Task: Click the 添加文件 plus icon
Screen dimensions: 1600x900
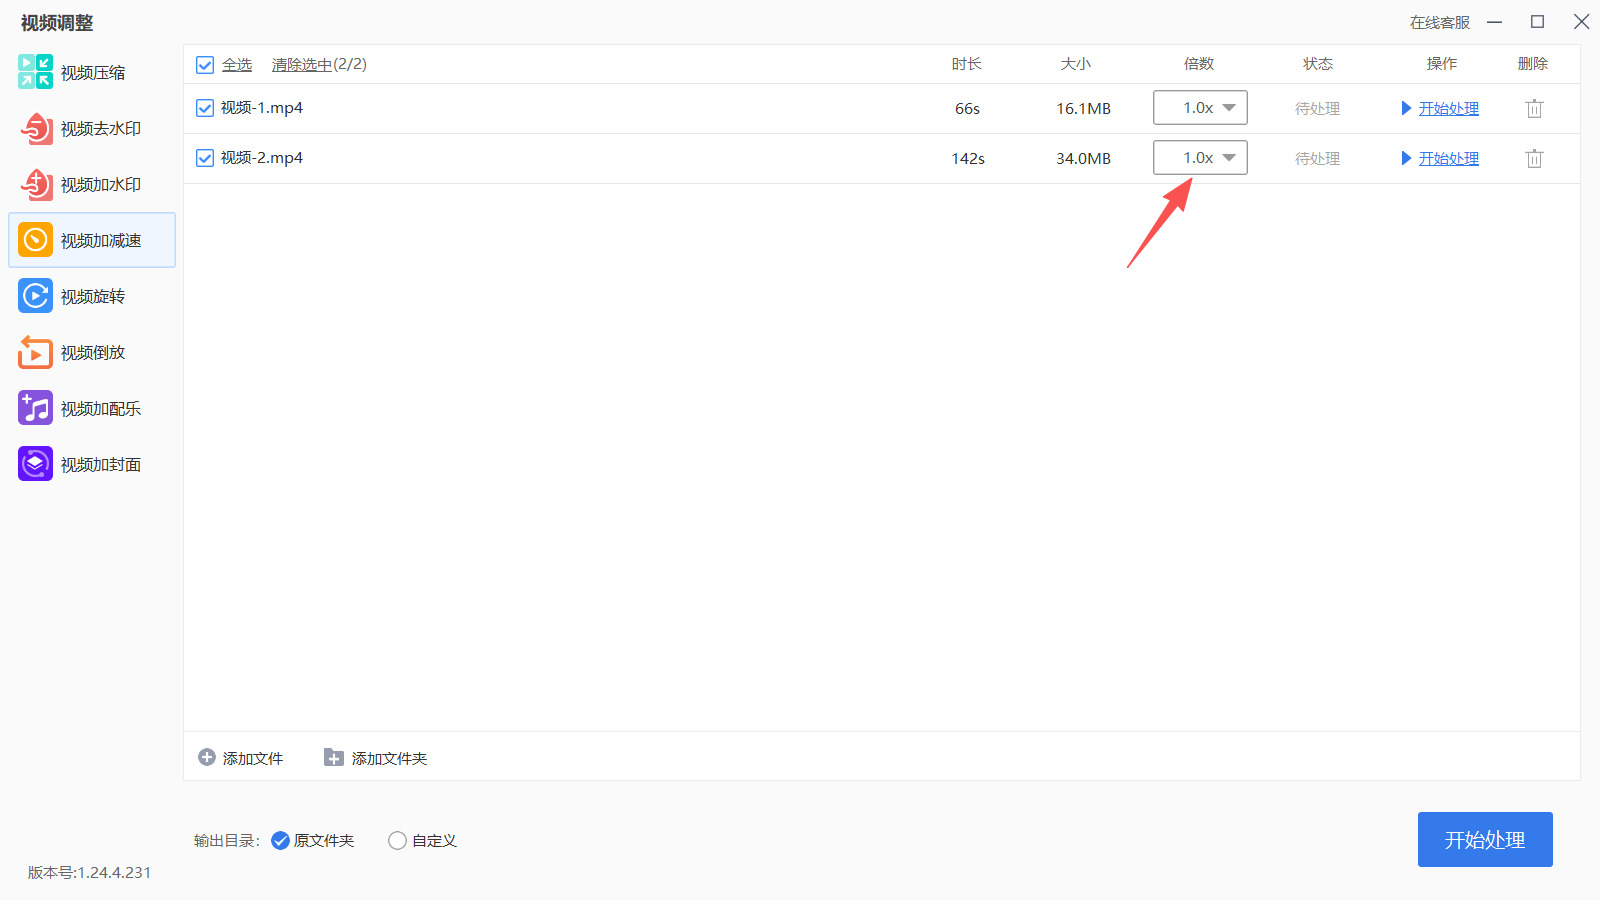Action: pos(207,757)
